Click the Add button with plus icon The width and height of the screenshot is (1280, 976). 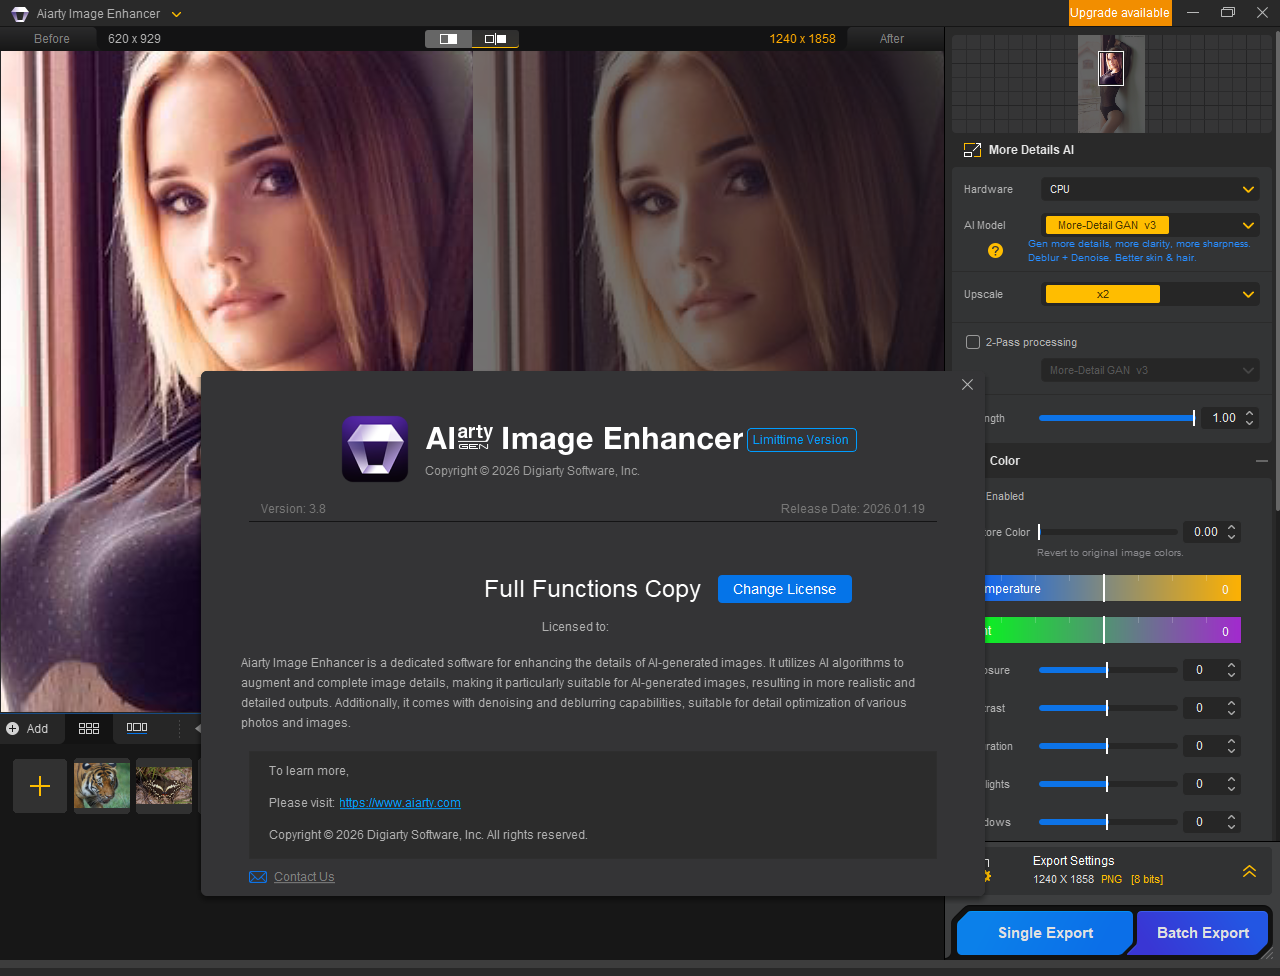(x=27, y=728)
